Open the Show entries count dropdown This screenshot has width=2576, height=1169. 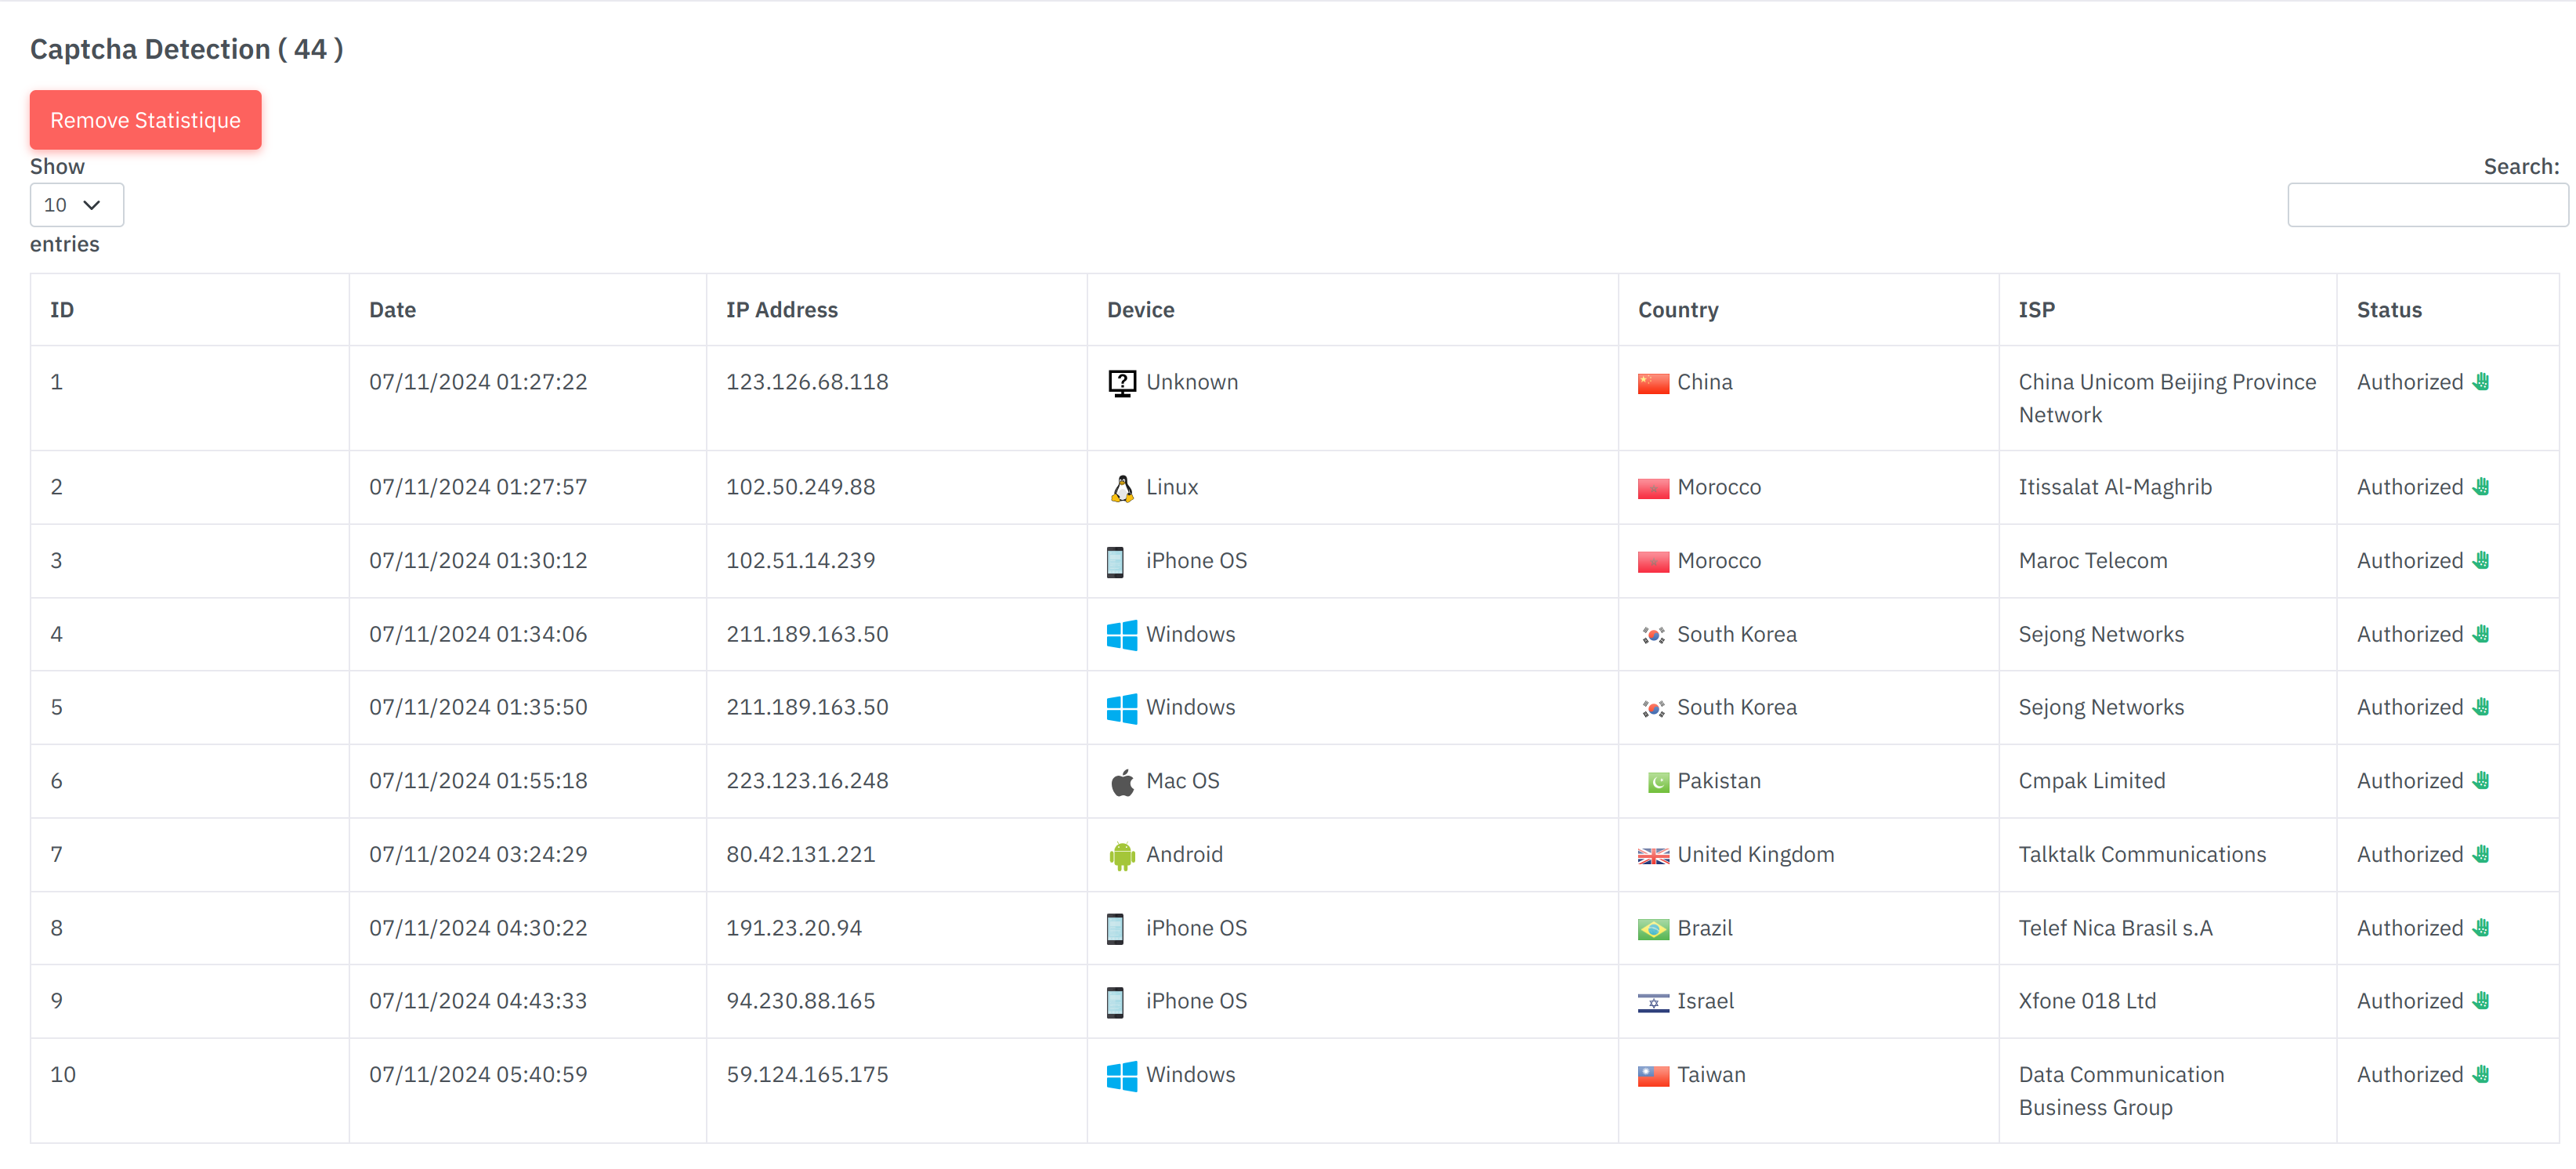76,205
